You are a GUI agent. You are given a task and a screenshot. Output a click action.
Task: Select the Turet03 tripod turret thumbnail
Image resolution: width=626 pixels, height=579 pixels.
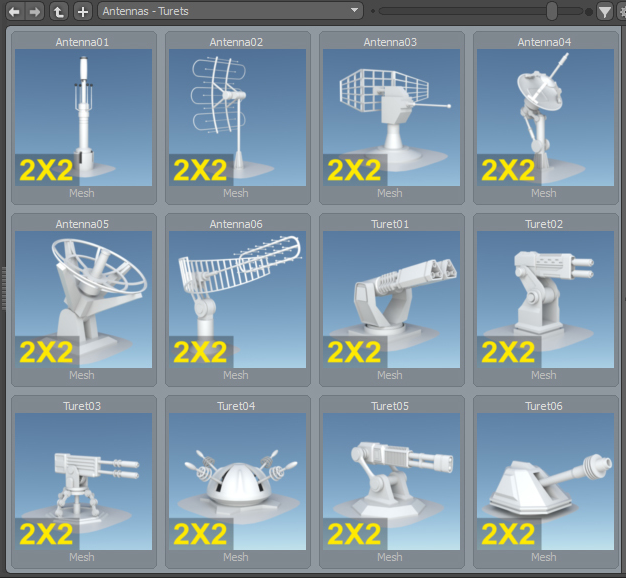[x=83, y=482]
